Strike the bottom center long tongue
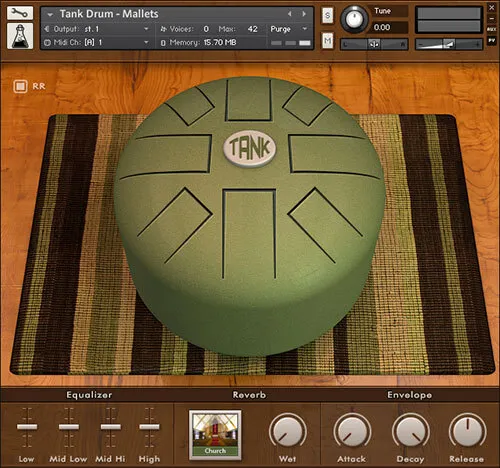The image size is (500, 468). point(249,233)
